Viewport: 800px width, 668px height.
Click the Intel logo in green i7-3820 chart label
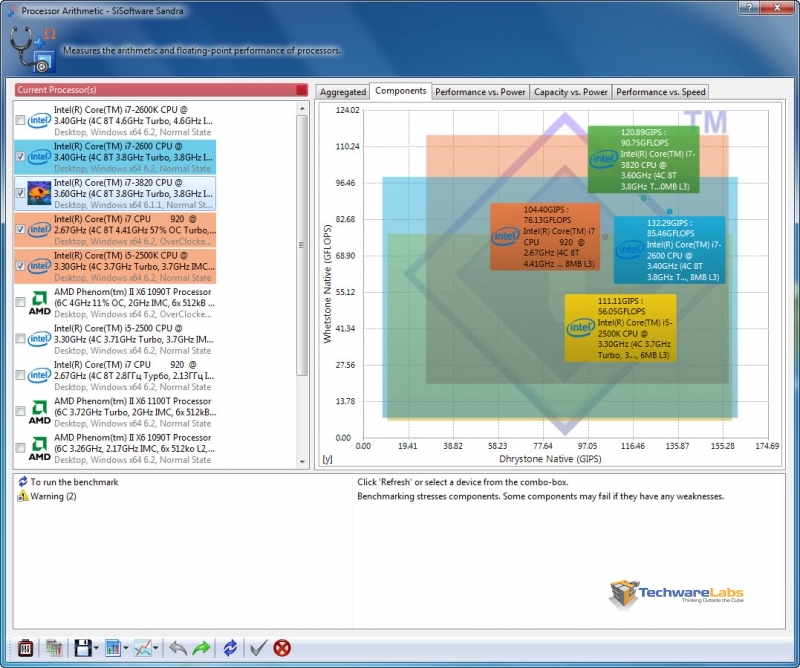click(604, 159)
